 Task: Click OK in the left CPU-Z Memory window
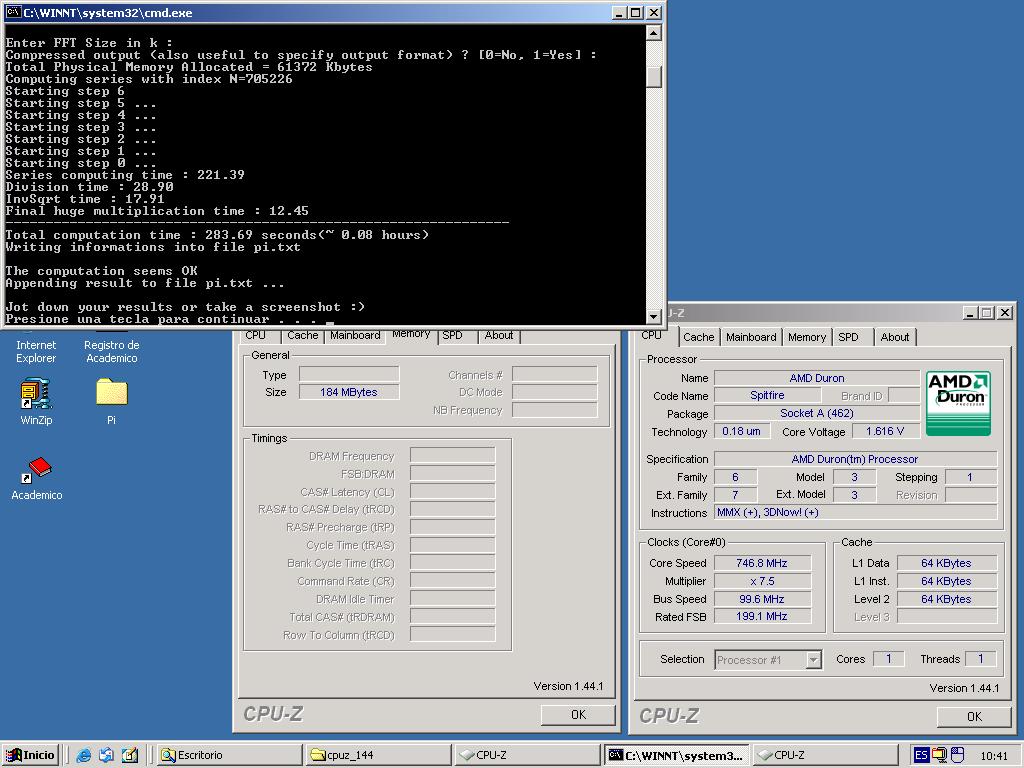pos(578,714)
